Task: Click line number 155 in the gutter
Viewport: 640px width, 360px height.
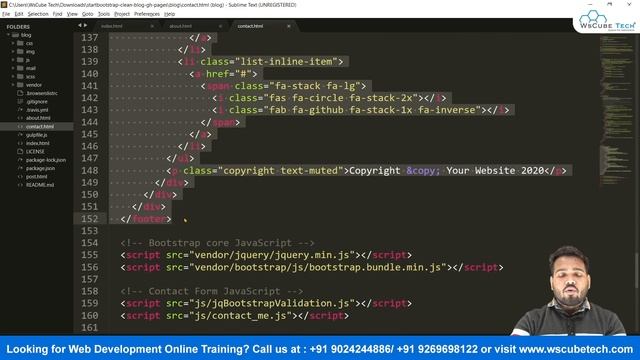Action: 89,255
